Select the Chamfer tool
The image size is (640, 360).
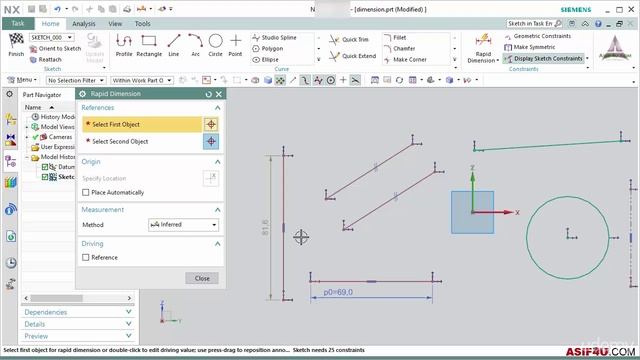click(399, 49)
